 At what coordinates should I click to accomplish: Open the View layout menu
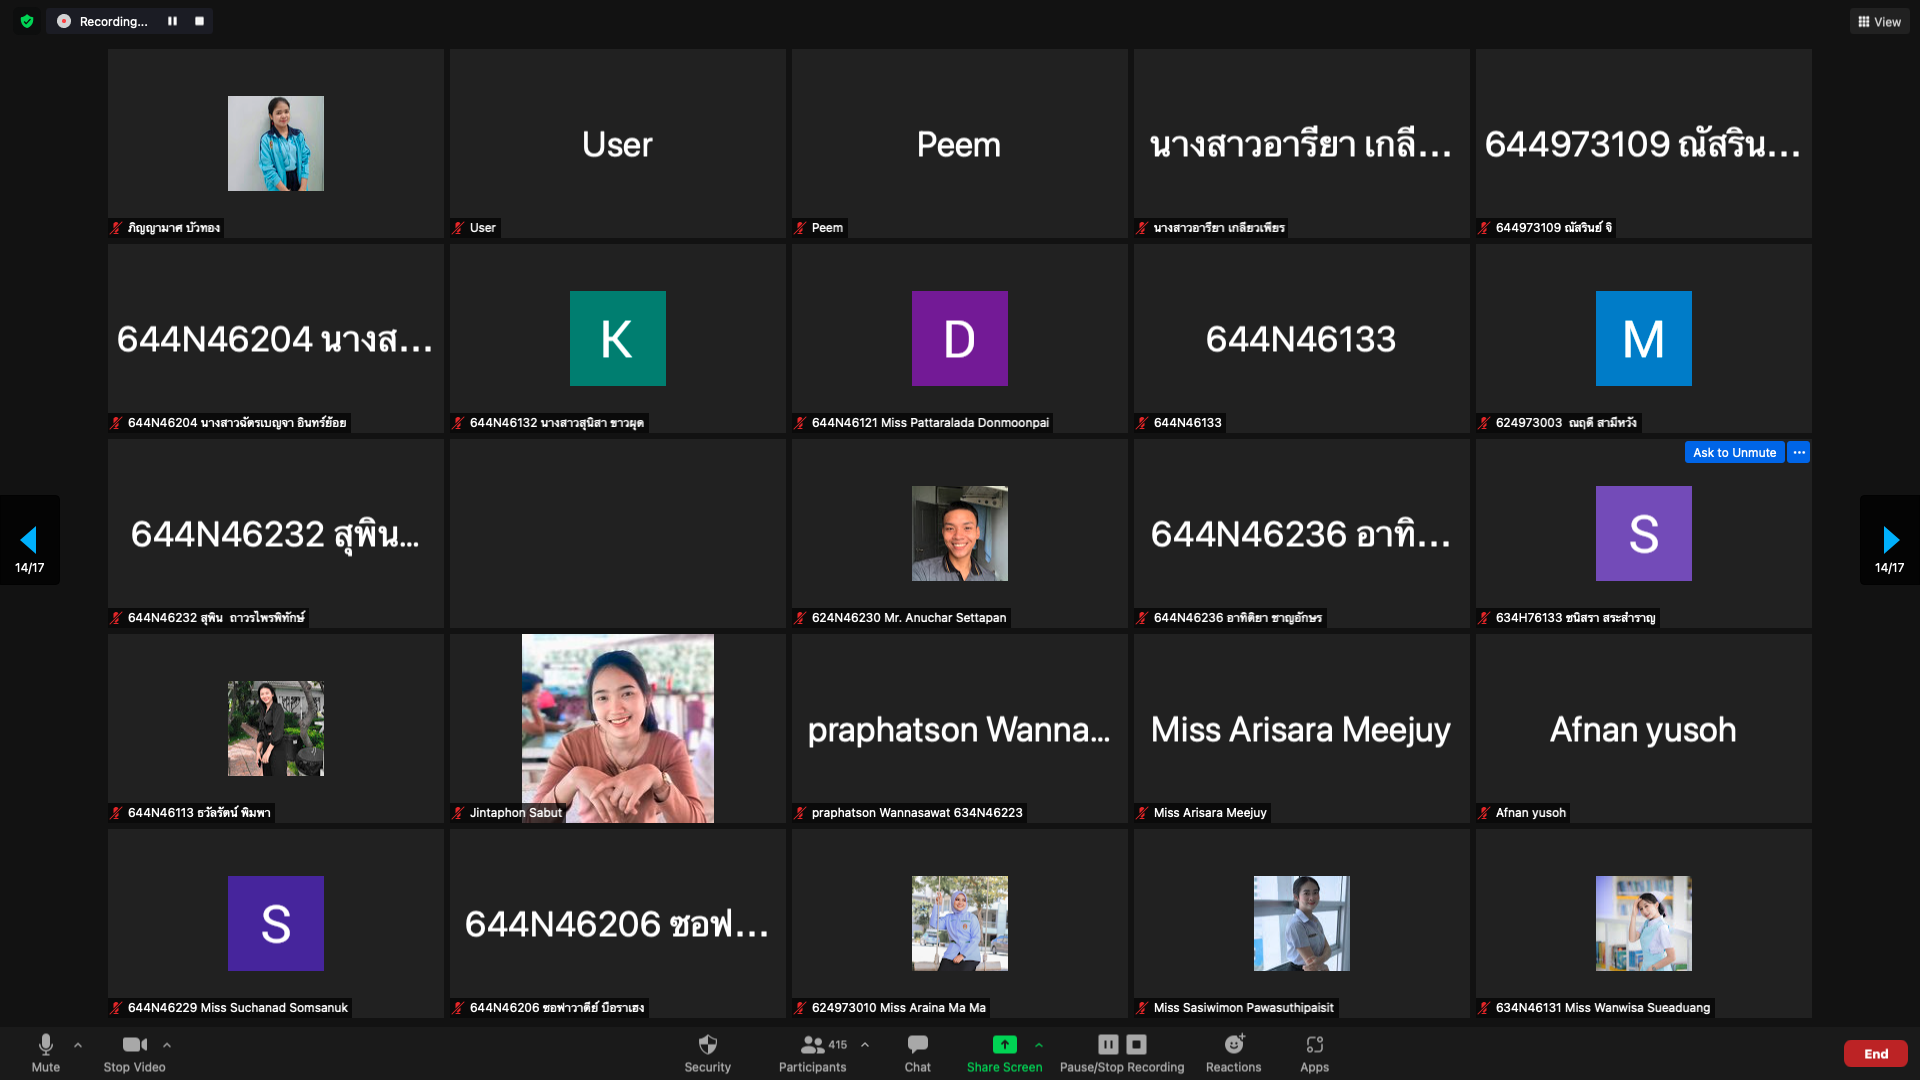(1880, 21)
